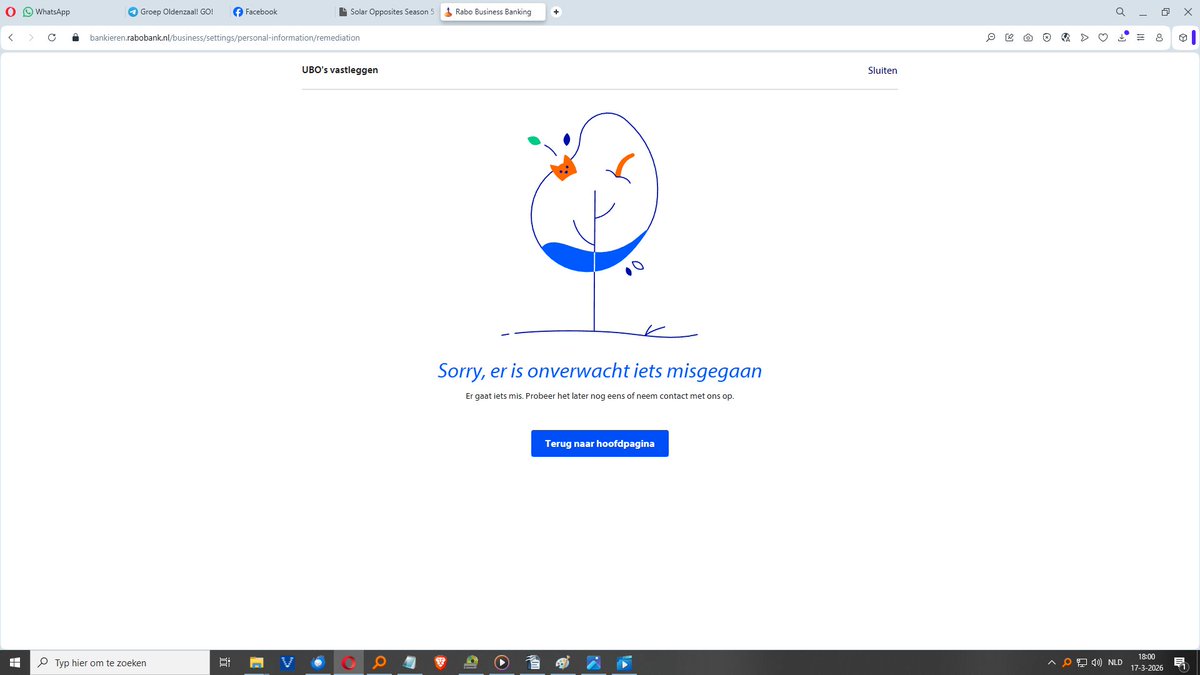Open the ad blocker shield icon
This screenshot has width=1200, height=675.
(1046, 37)
